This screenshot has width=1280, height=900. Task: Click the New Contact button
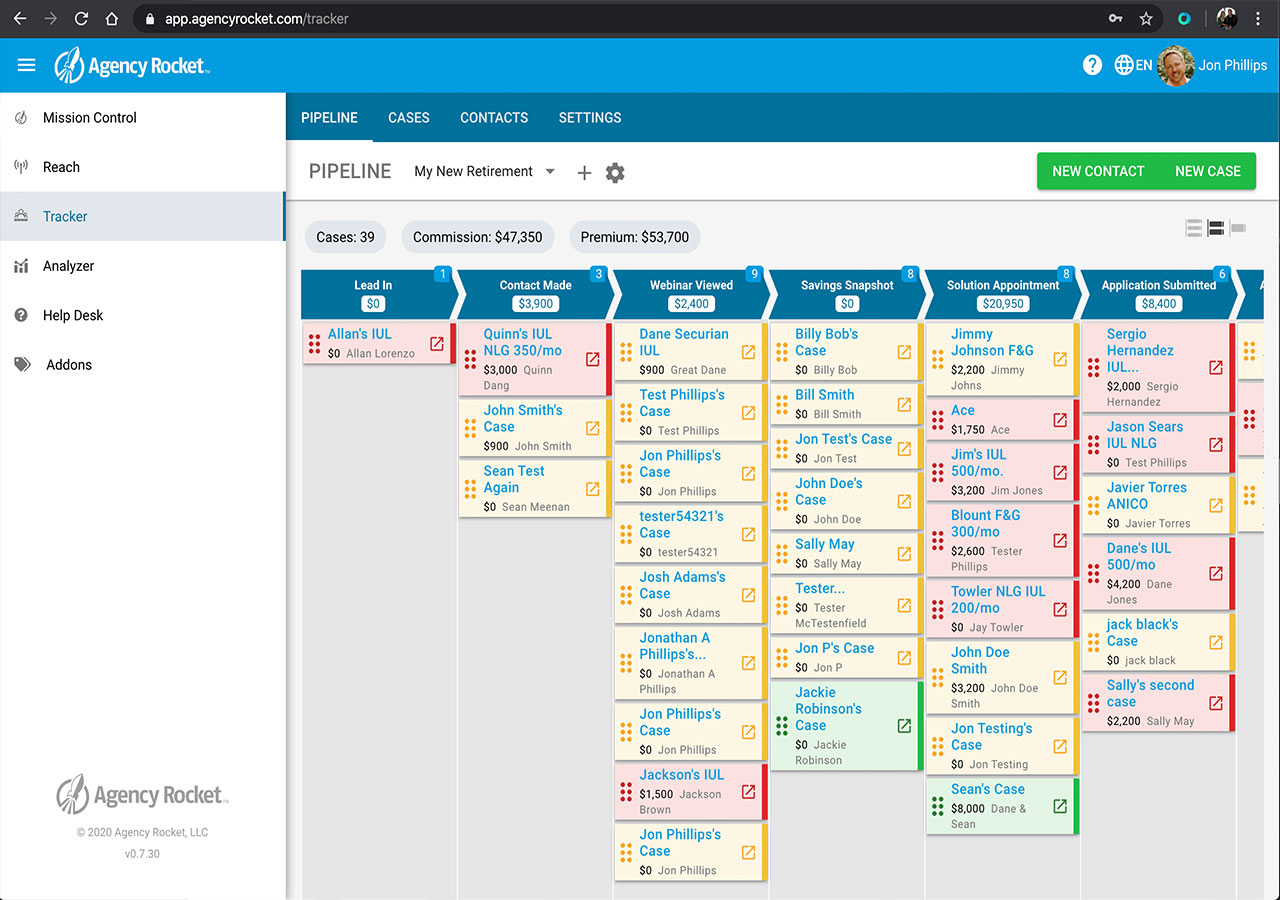tap(1097, 171)
